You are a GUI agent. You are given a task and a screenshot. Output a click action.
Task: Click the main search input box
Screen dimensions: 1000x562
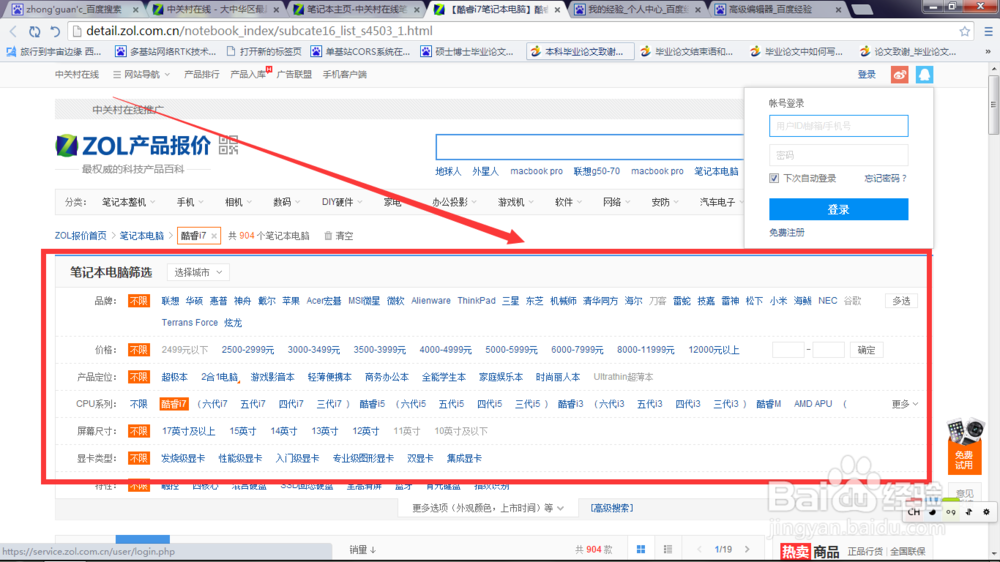589,147
